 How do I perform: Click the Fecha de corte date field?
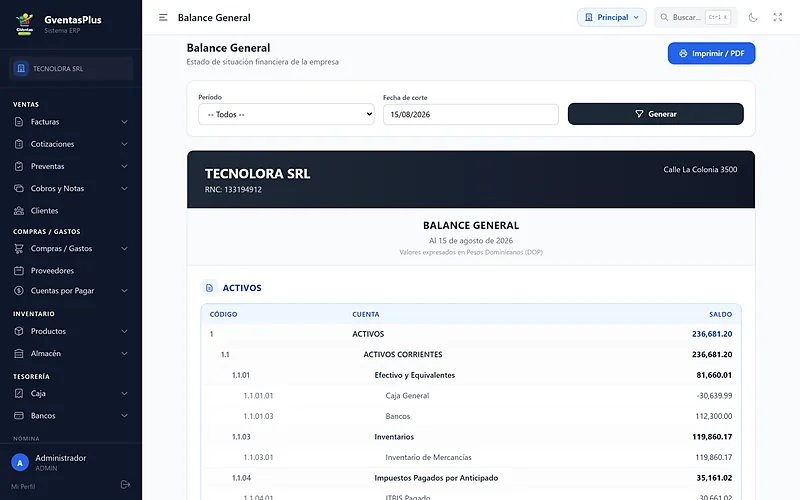(x=471, y=114)
